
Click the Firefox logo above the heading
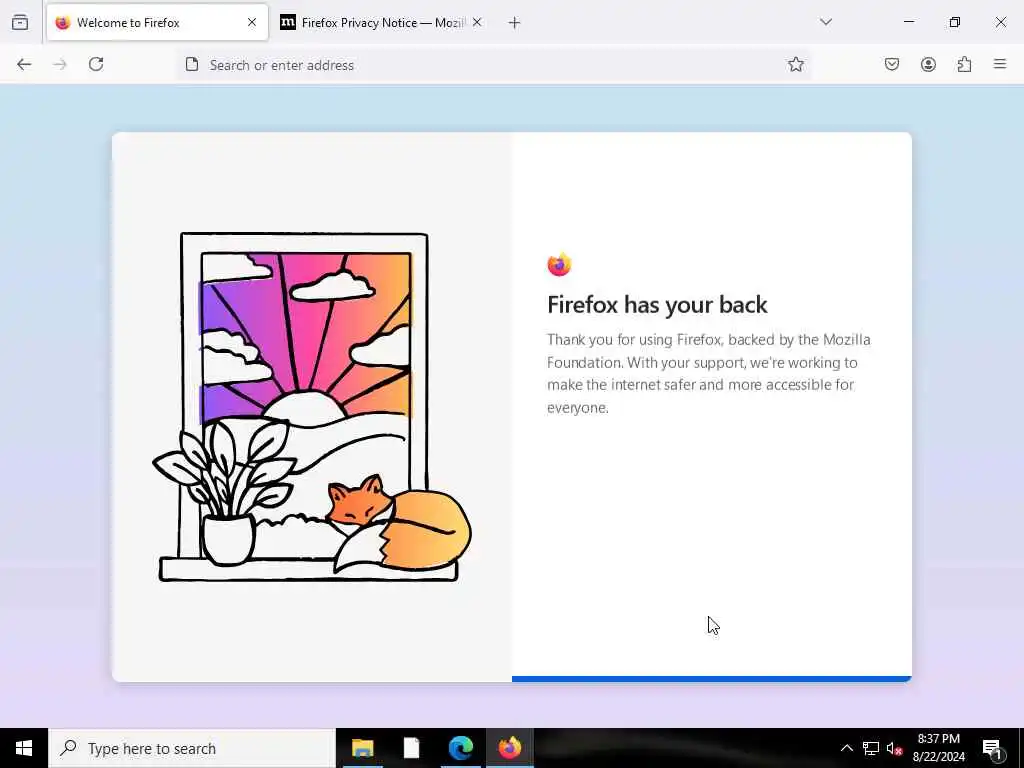point(559,264)
